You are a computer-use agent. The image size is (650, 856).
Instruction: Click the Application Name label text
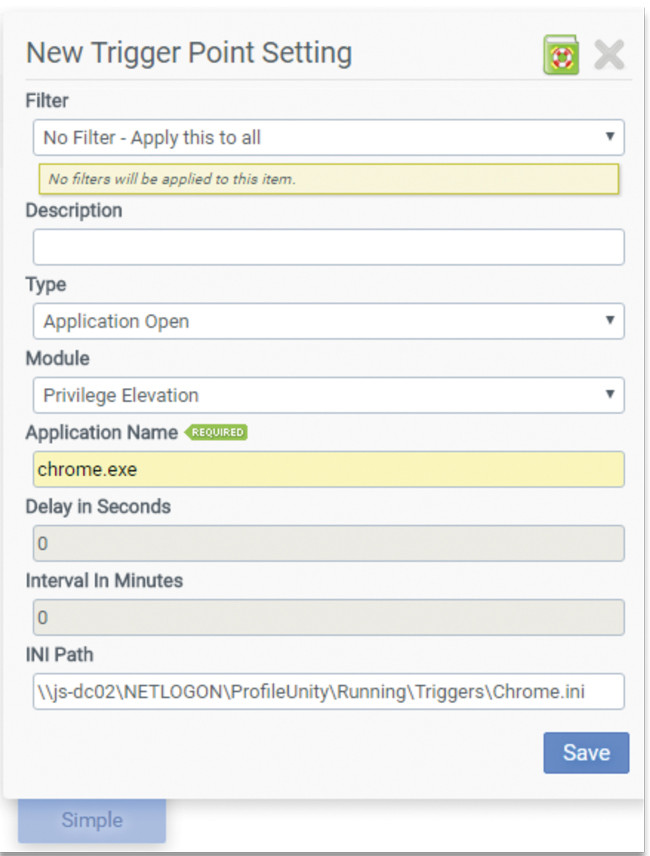[101, 433]
